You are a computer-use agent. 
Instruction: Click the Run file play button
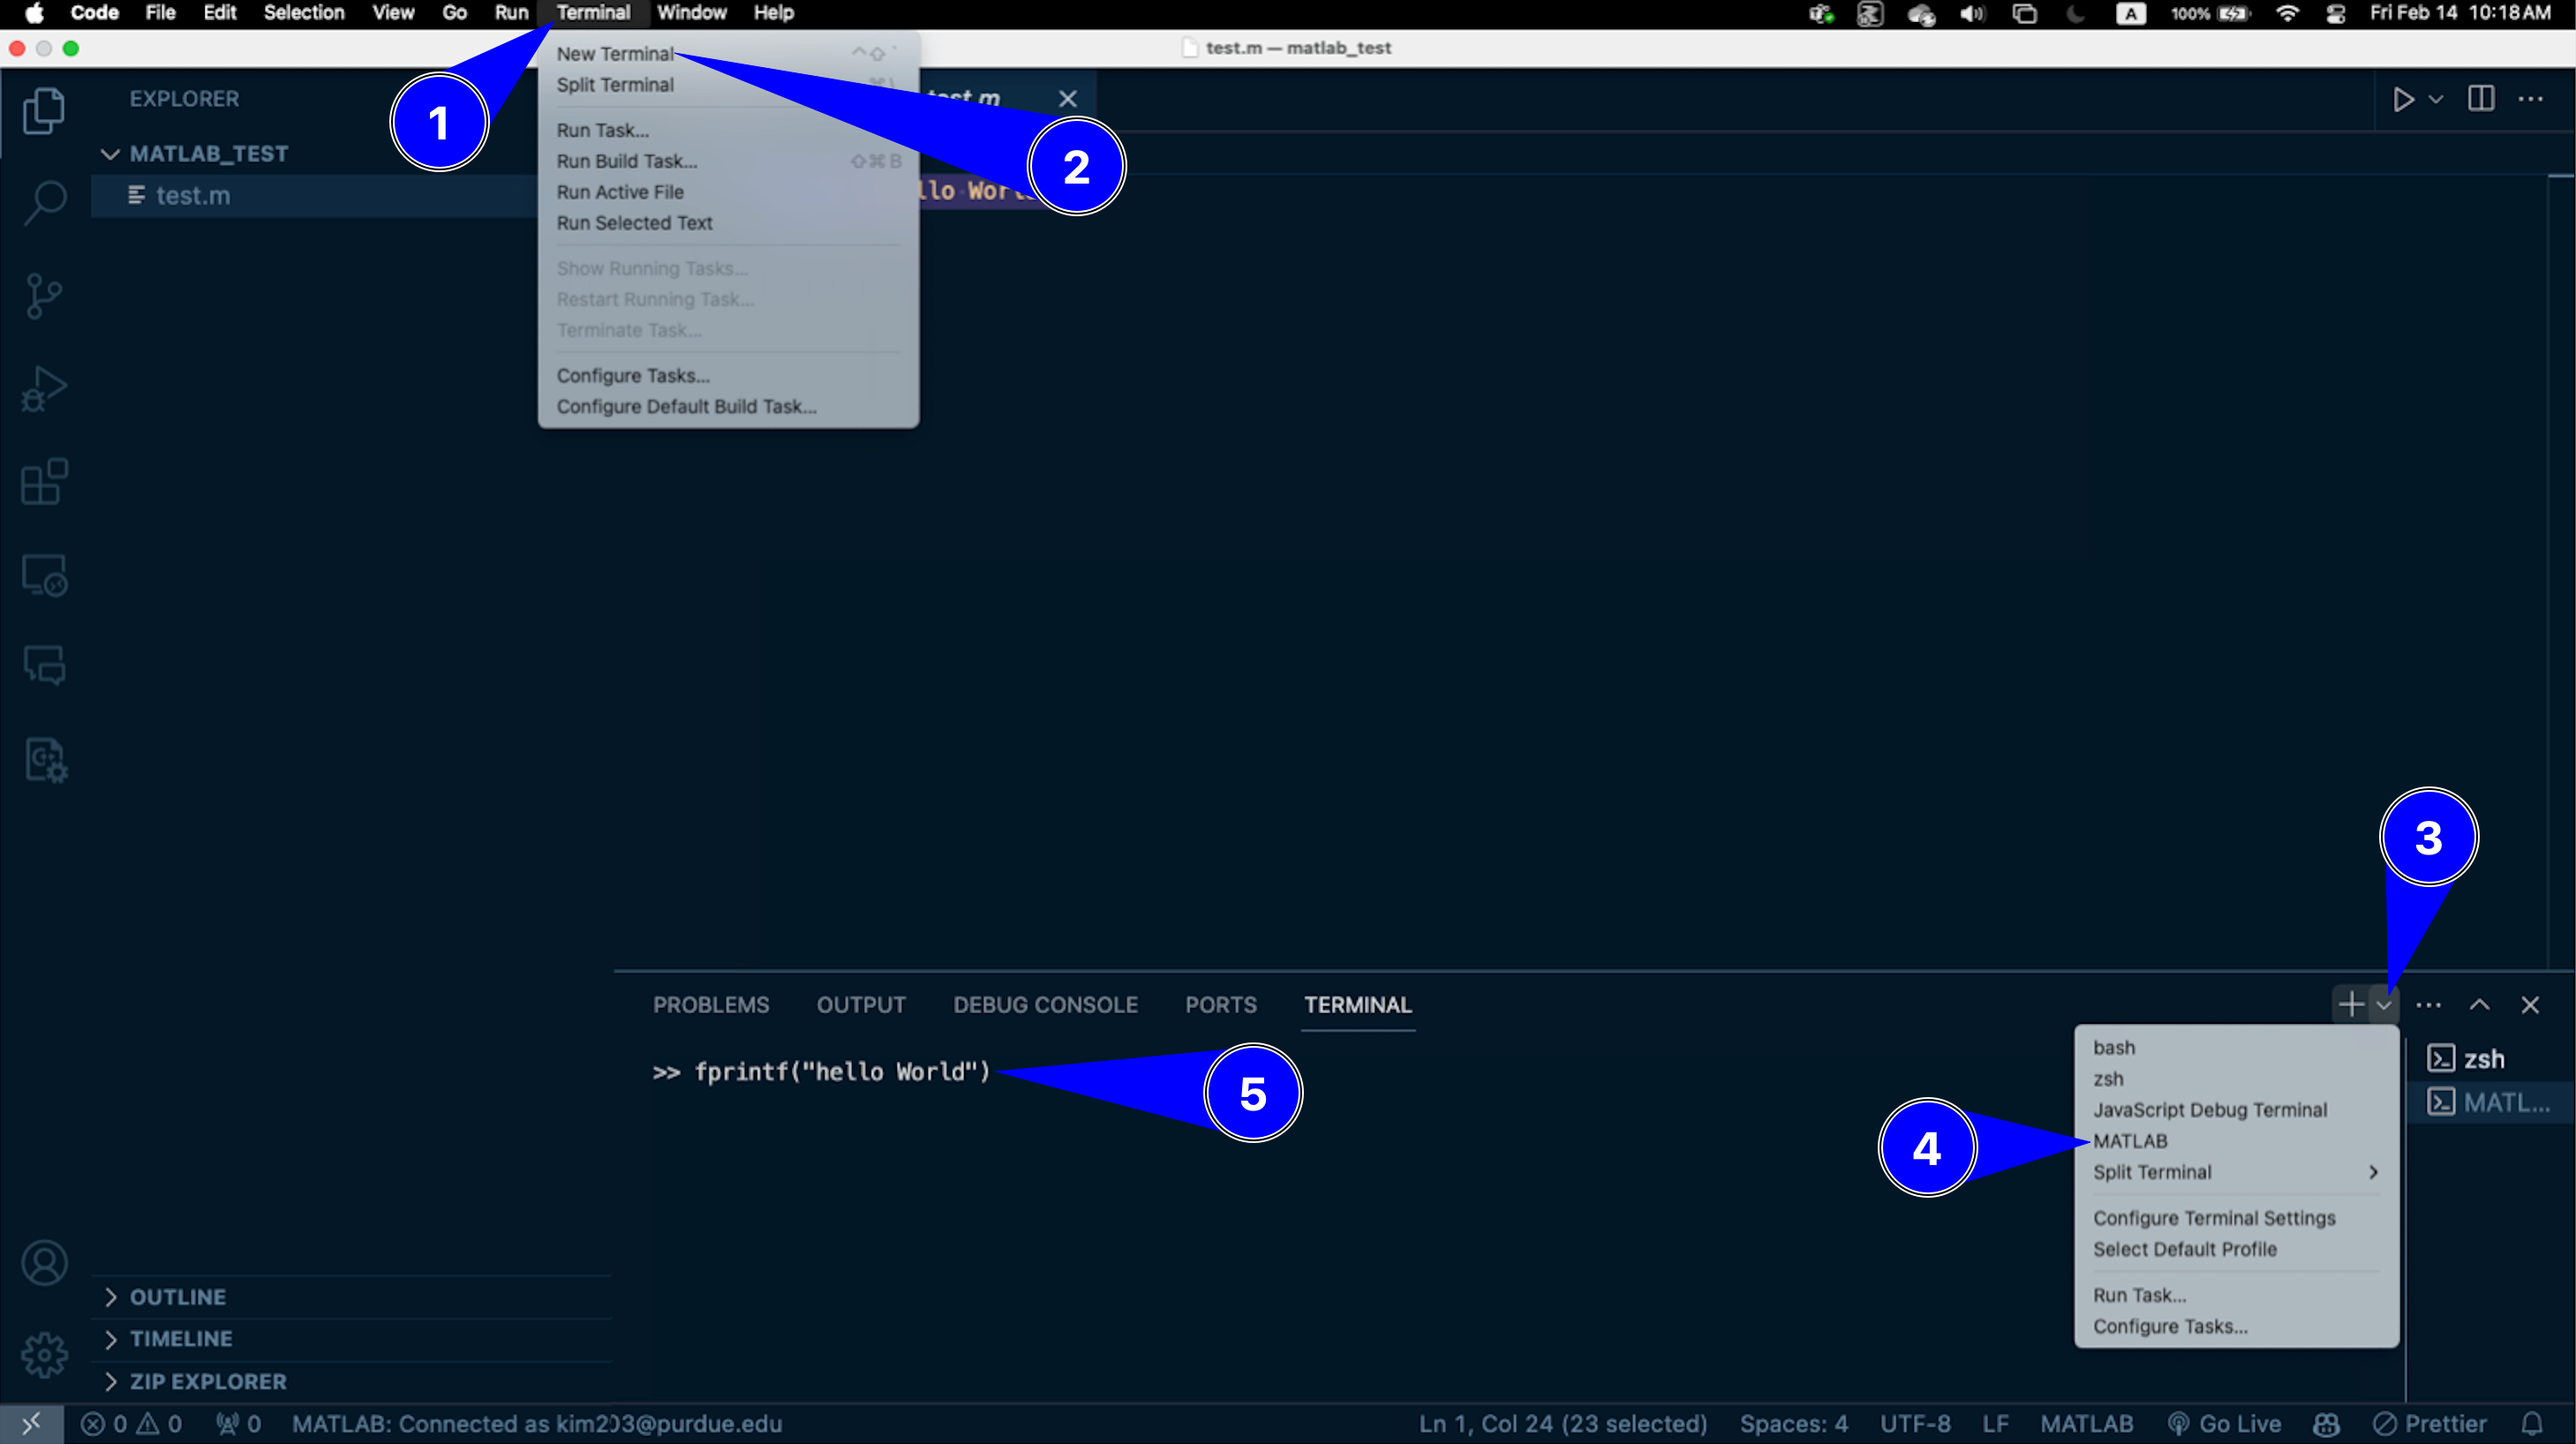2403,99
